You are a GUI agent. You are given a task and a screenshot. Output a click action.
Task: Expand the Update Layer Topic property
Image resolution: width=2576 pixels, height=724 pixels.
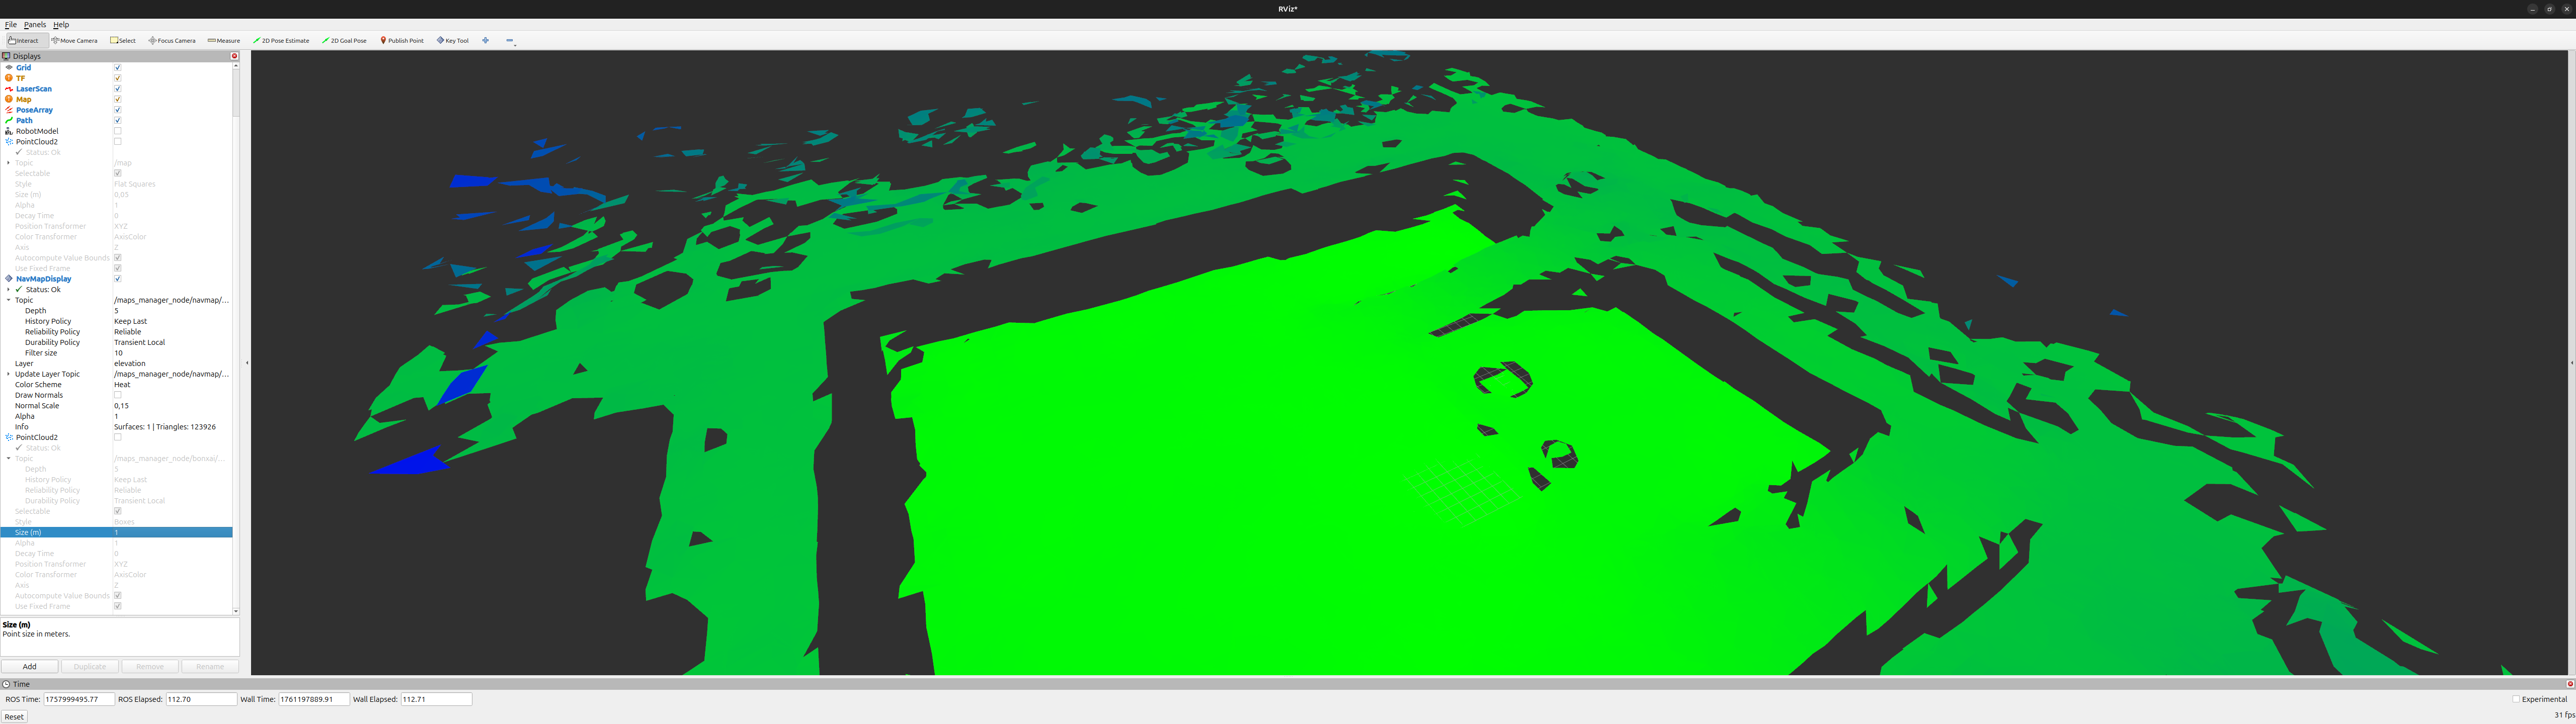pos(8,373)
